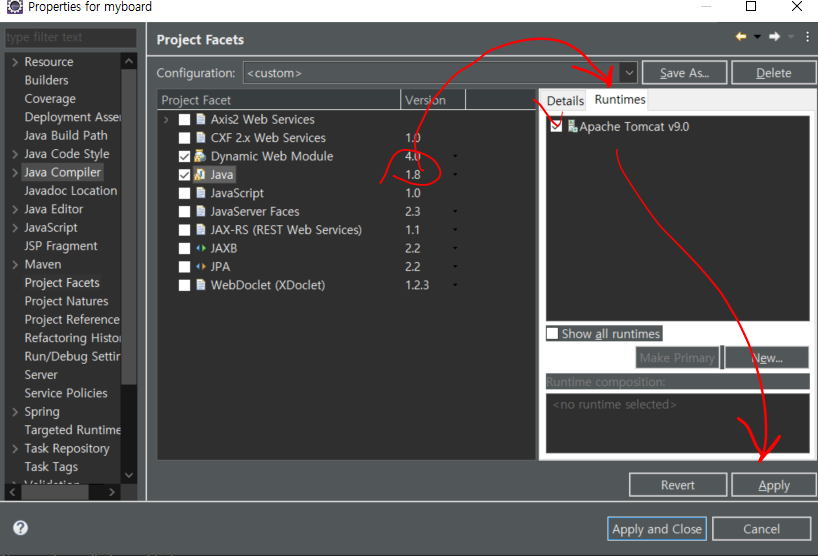Switch to the Details tab
This screenshot has width=818, height=556.
pos(565,101)
